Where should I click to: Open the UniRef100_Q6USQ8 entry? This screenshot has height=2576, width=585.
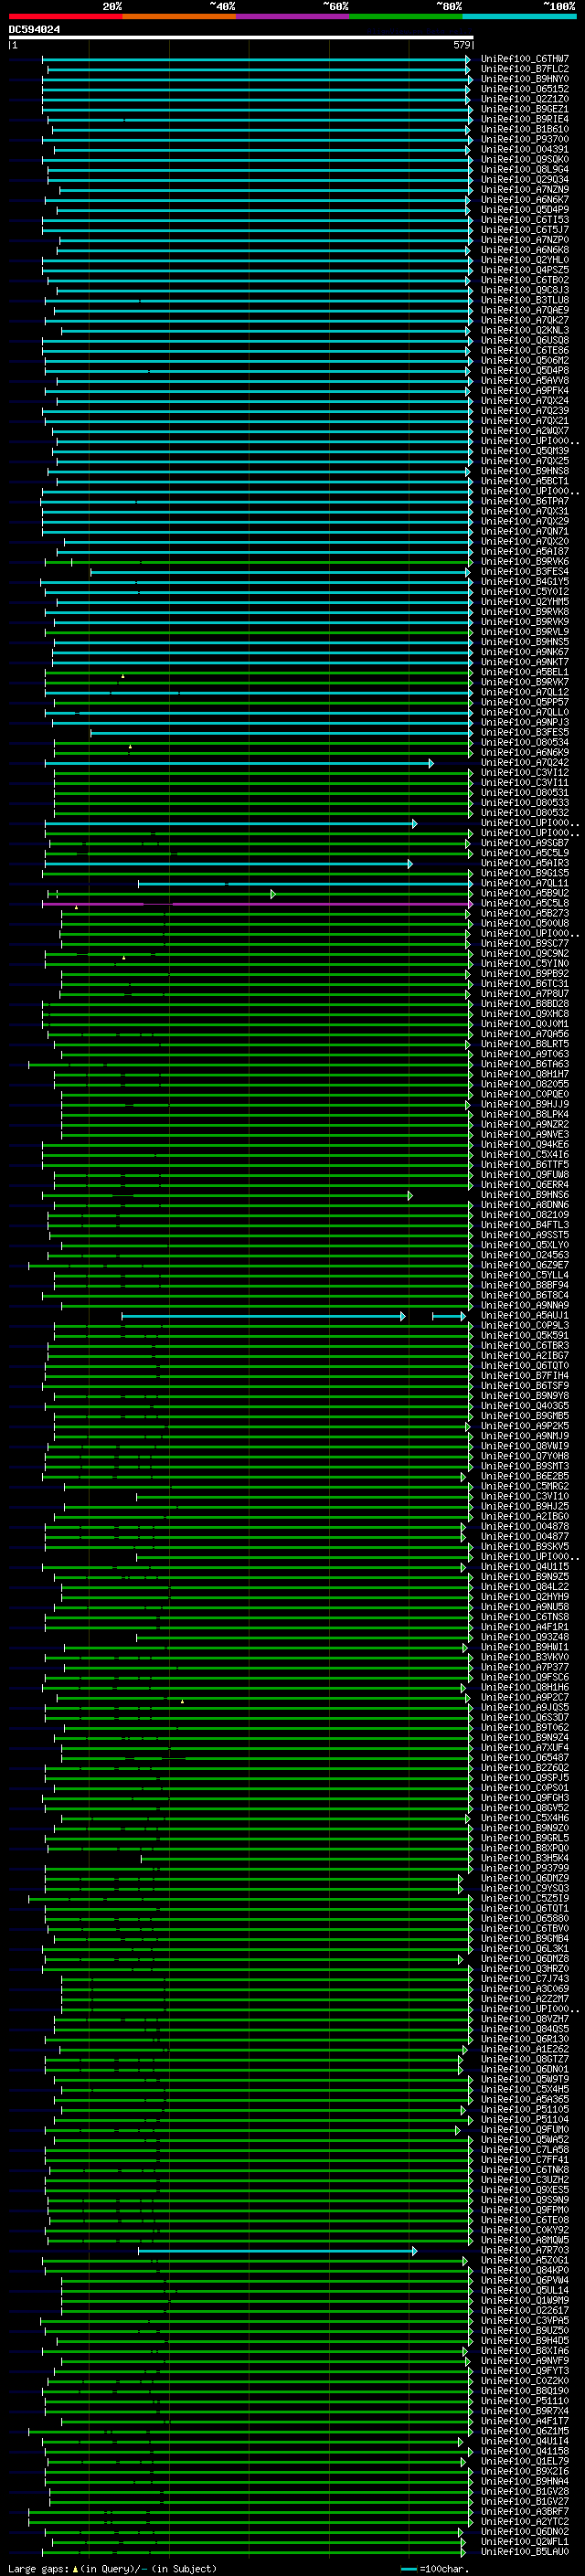click(524, 340)
